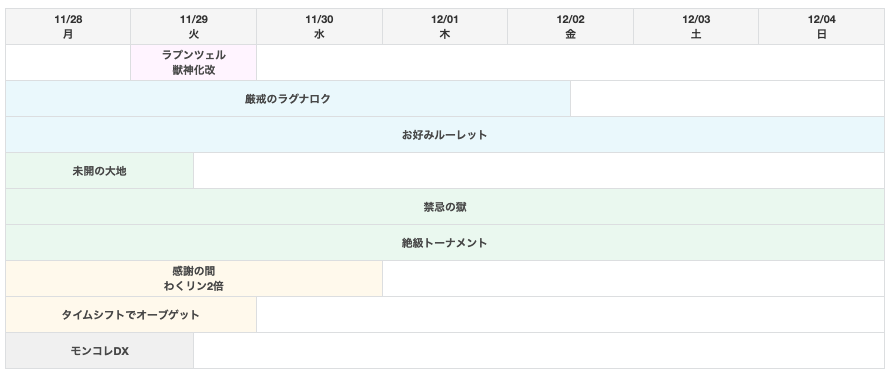Screen dimensions: 890x378
Task: Open the ラプンツェル 獣神化改 event
Action: 194,62
